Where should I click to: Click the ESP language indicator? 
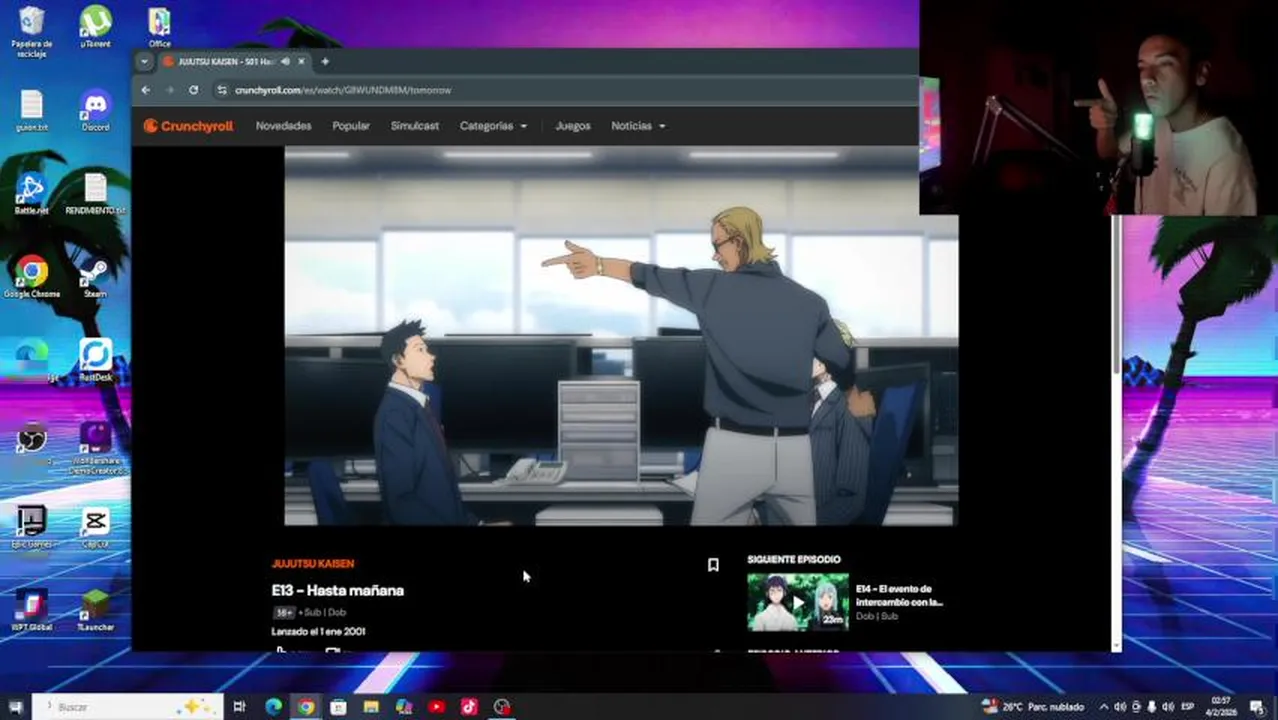pos(1188,707)
